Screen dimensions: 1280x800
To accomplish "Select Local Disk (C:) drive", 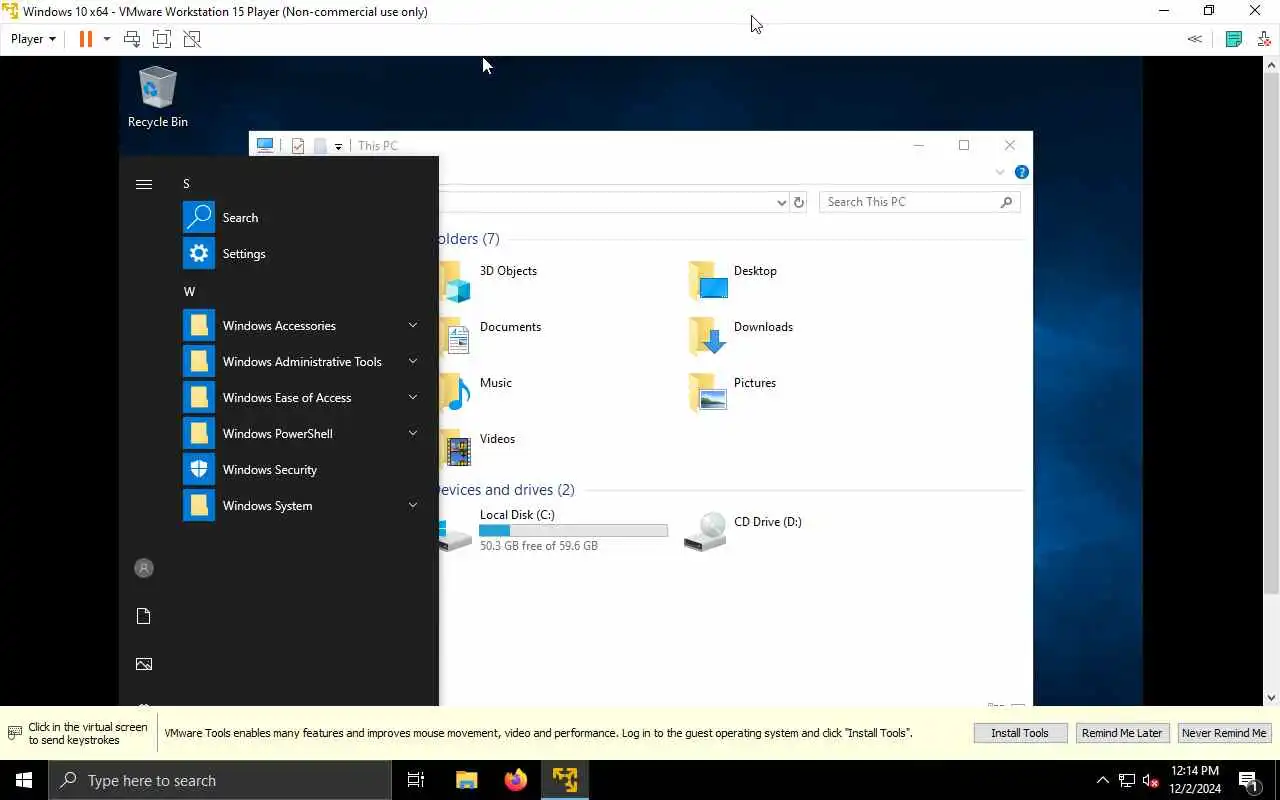I will coord(554,530).
